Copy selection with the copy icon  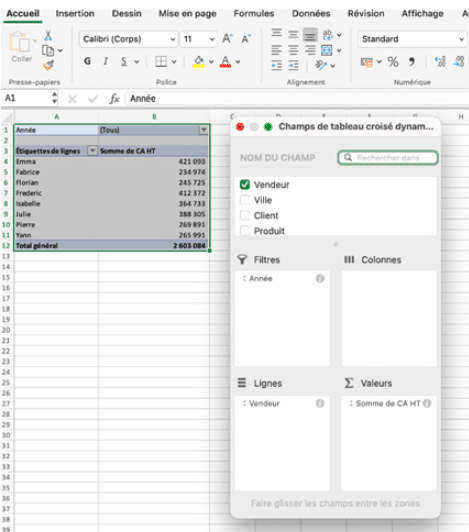pos(48,51)
